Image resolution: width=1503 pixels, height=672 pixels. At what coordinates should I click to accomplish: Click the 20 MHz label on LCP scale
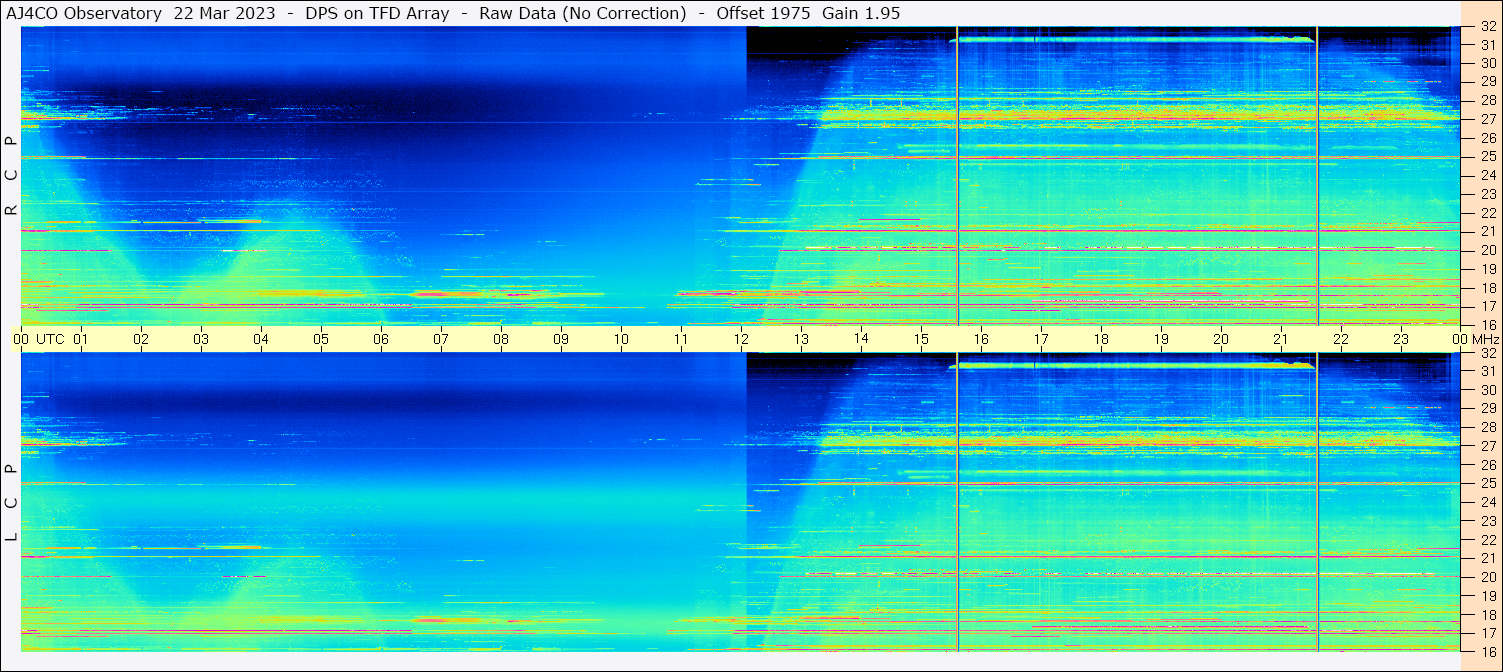tap(1487, 577)
